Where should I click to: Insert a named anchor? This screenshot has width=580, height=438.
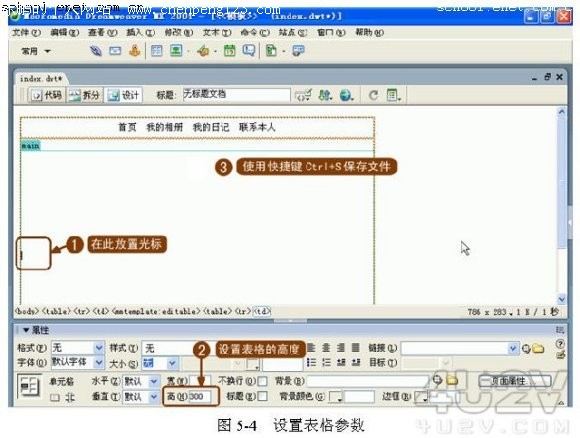pyautogui.click(x=135, y=51)
